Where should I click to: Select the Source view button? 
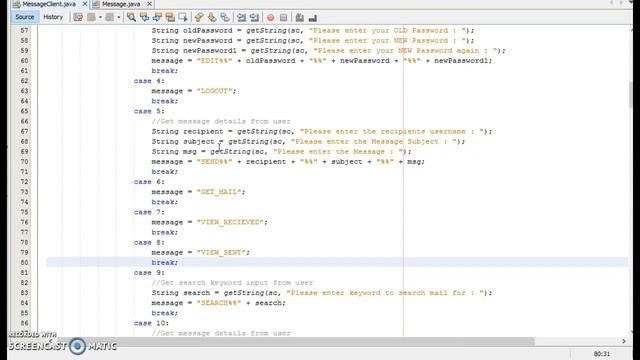24,17
